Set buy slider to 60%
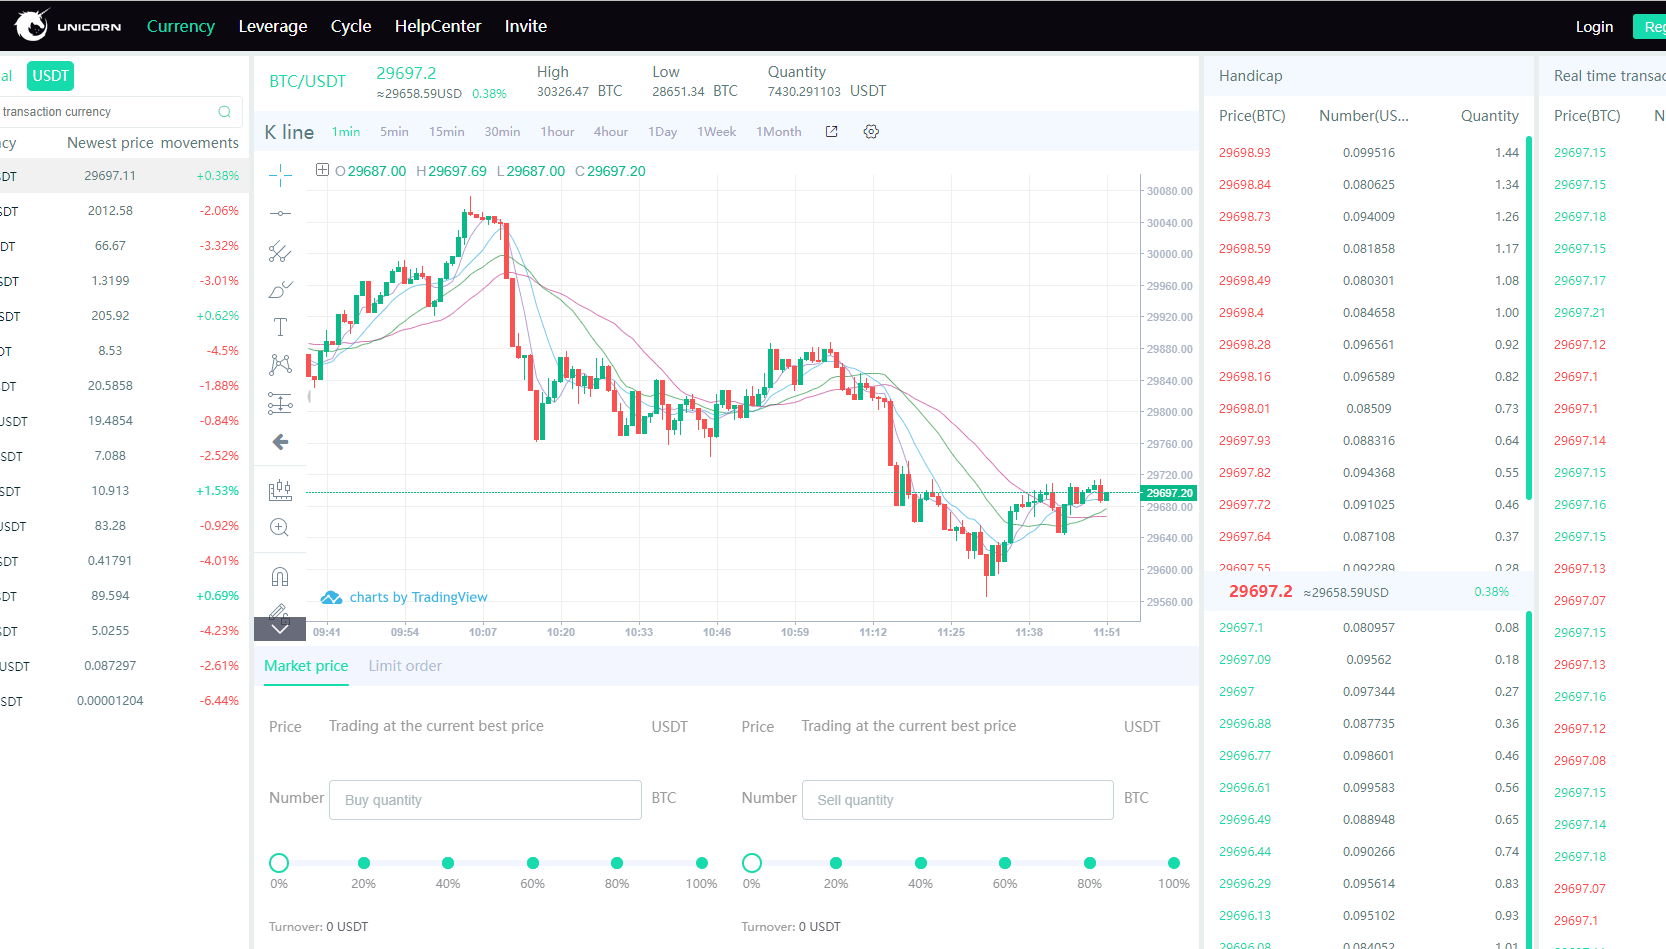The height and width of the screenshot is (949, 1666). point(533,863)
